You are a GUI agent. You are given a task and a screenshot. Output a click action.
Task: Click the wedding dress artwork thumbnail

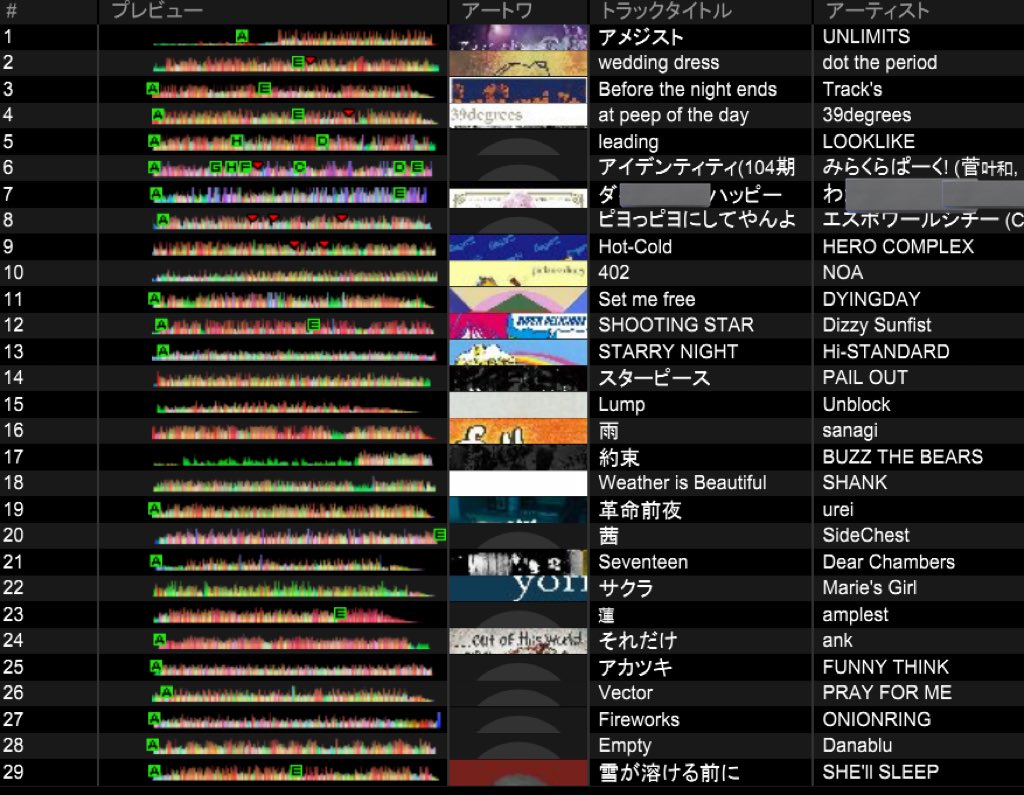pos(519,63)
